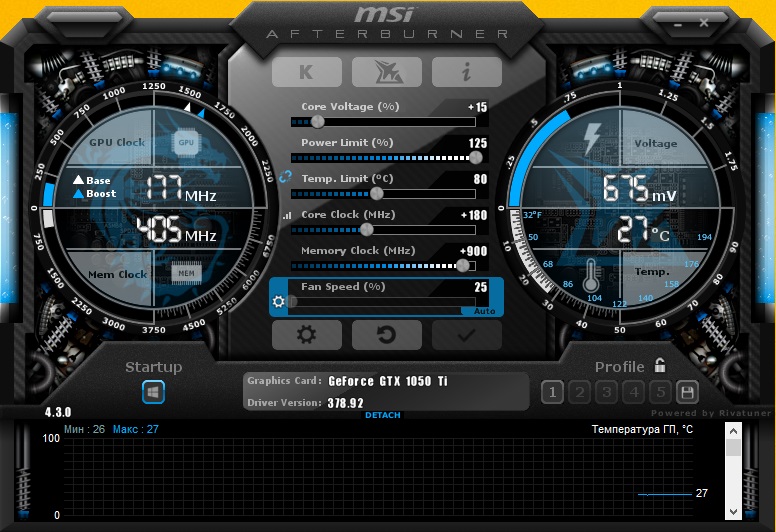Close the Afterburner window
The width and height of the screenshot is (776, 532).
point(704,23)
